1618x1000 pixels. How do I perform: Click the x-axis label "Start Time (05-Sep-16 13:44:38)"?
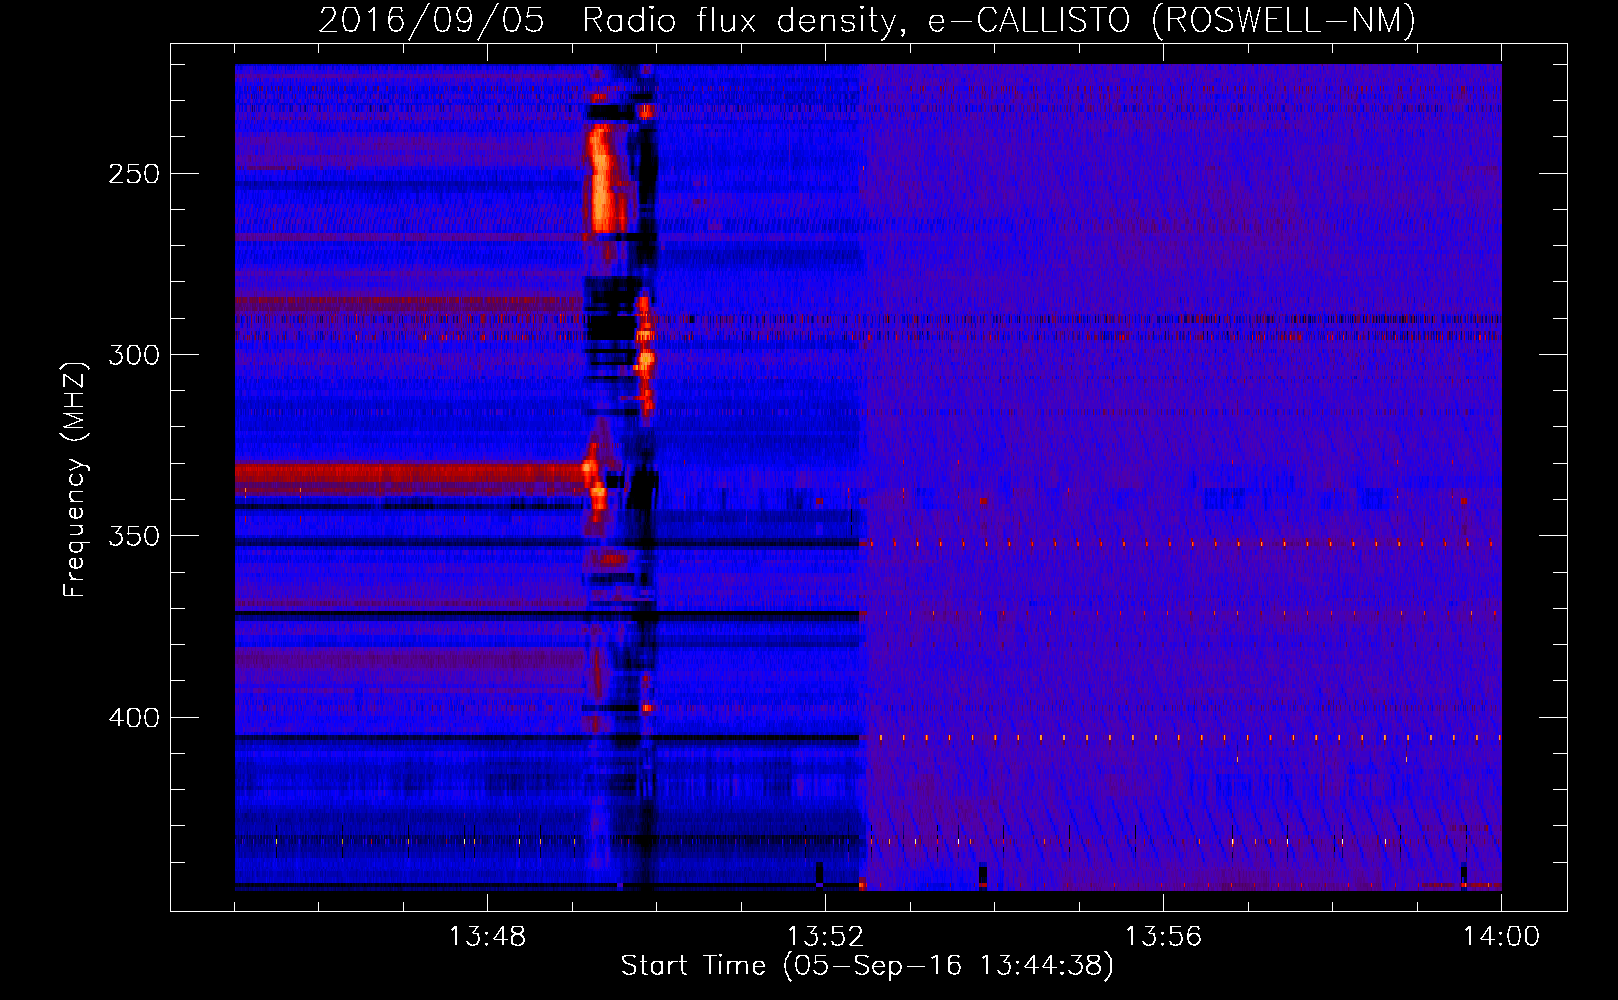867,966
